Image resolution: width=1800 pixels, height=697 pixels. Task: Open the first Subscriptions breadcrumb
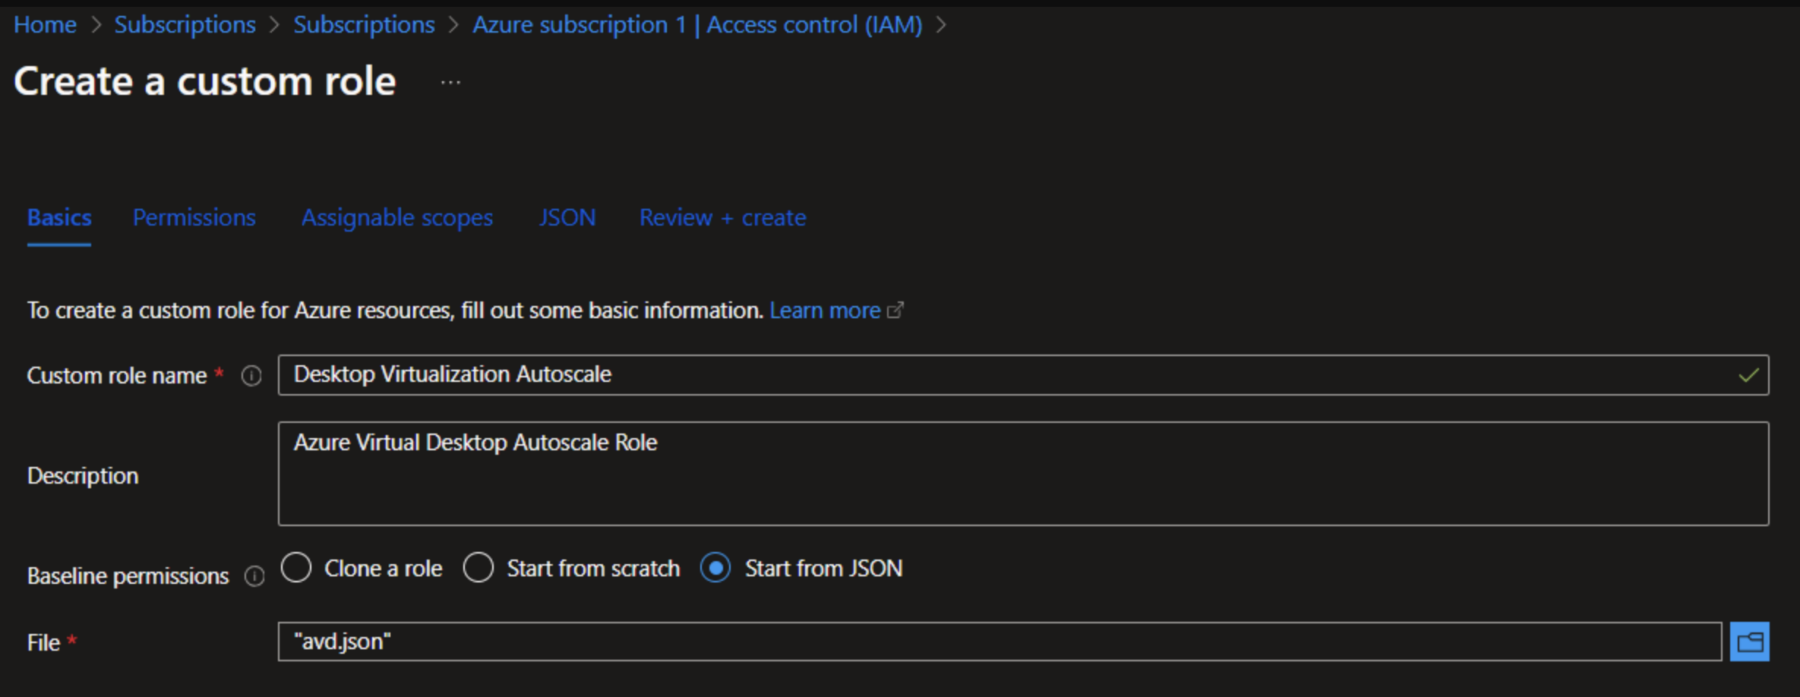tap(185, 25)
